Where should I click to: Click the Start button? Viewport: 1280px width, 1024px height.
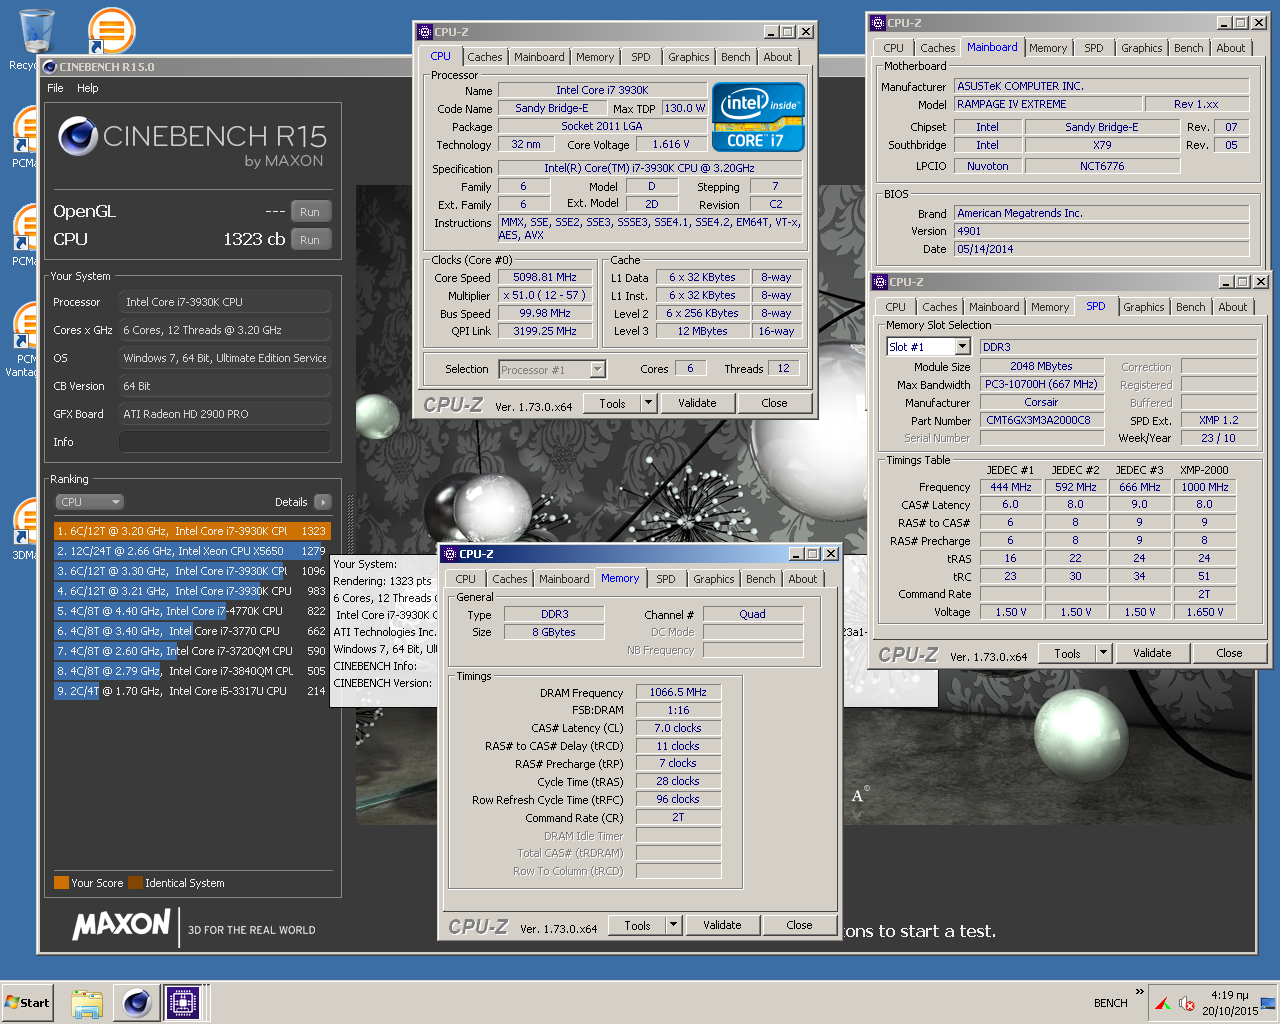(x=27, y=1002)
